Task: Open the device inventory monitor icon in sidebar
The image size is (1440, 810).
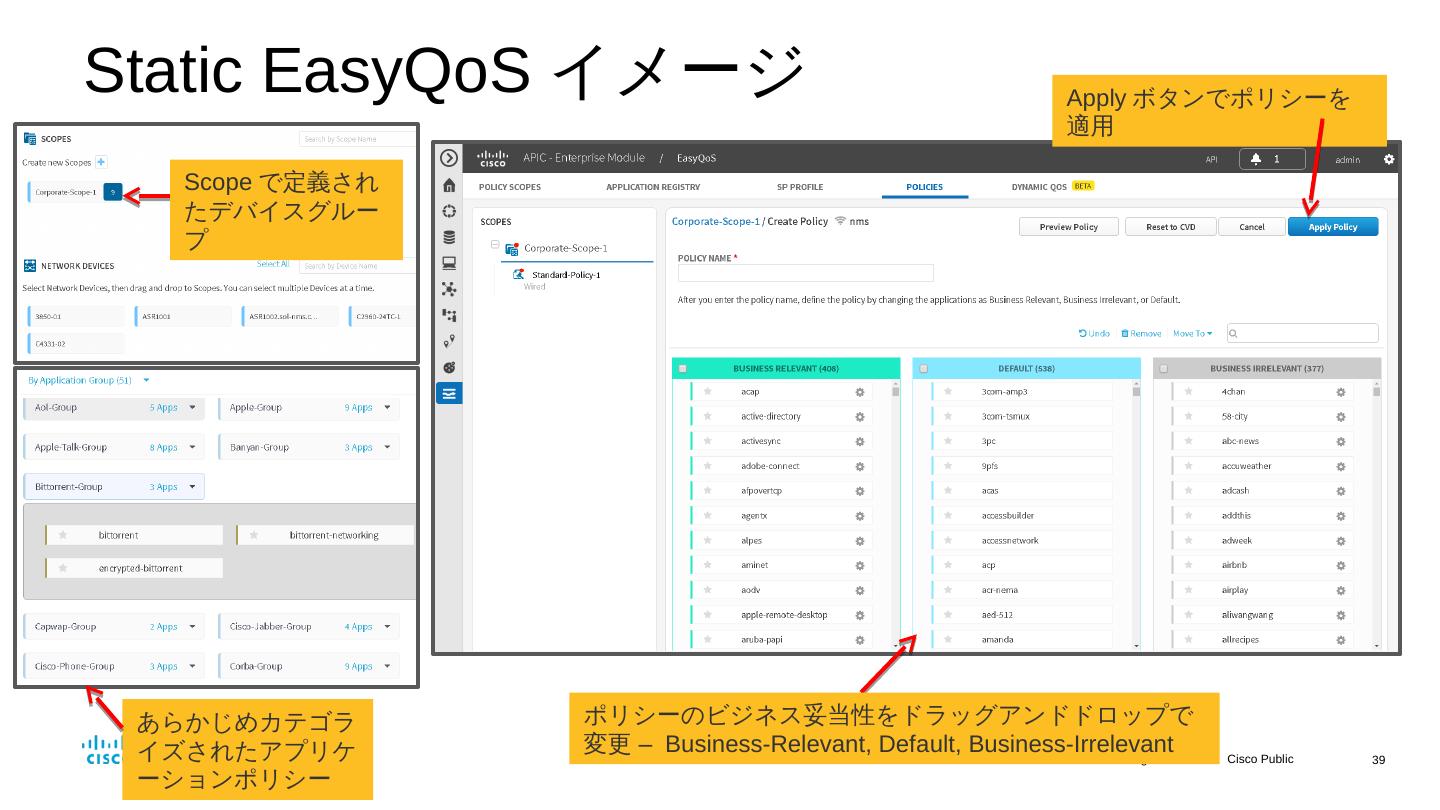Action: click(449, 263)
